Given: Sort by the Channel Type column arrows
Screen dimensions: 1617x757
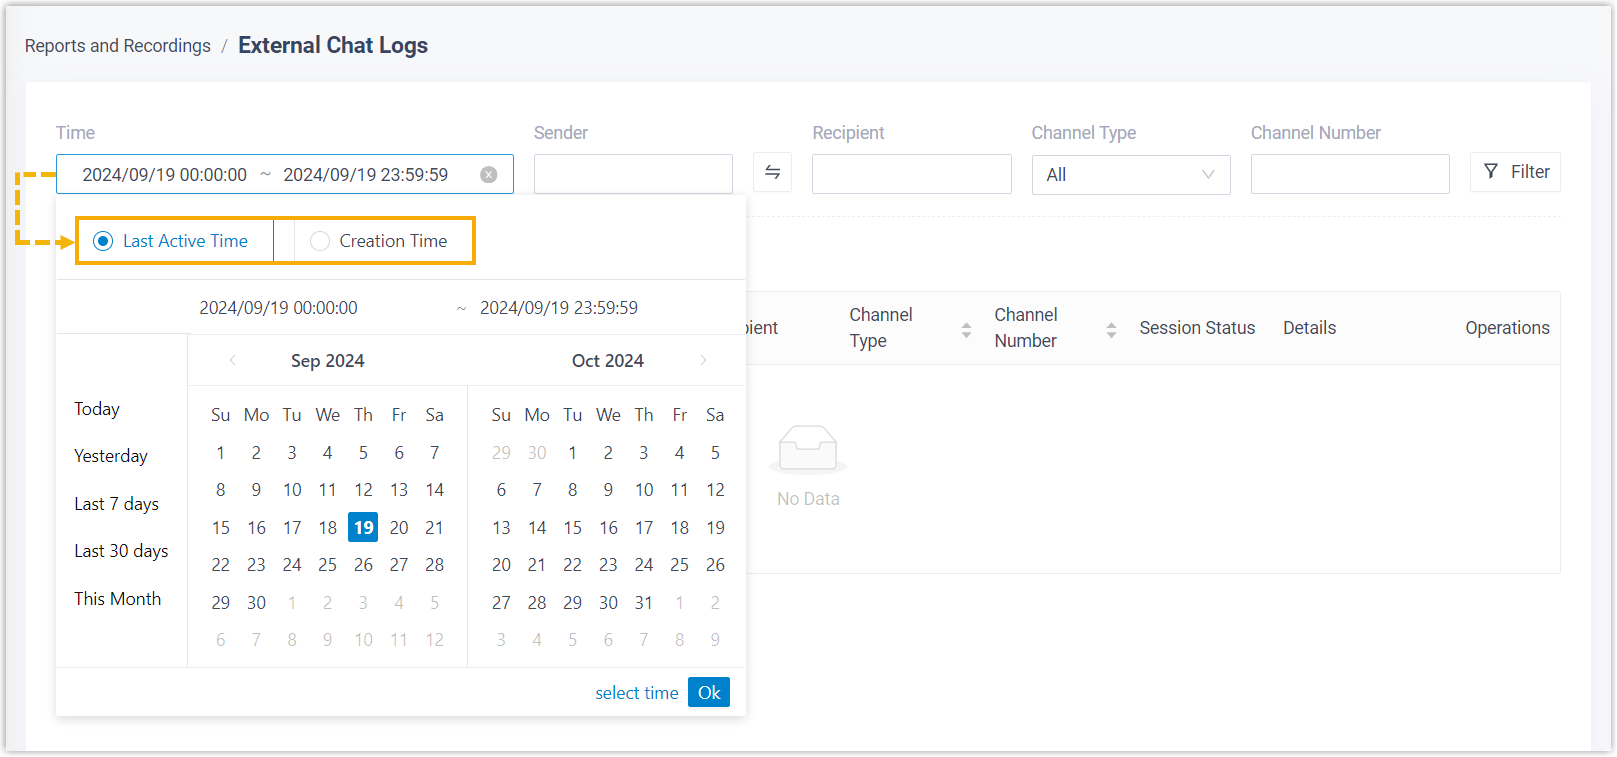Looking at the screenshot, I should click(x=966, y=329).
